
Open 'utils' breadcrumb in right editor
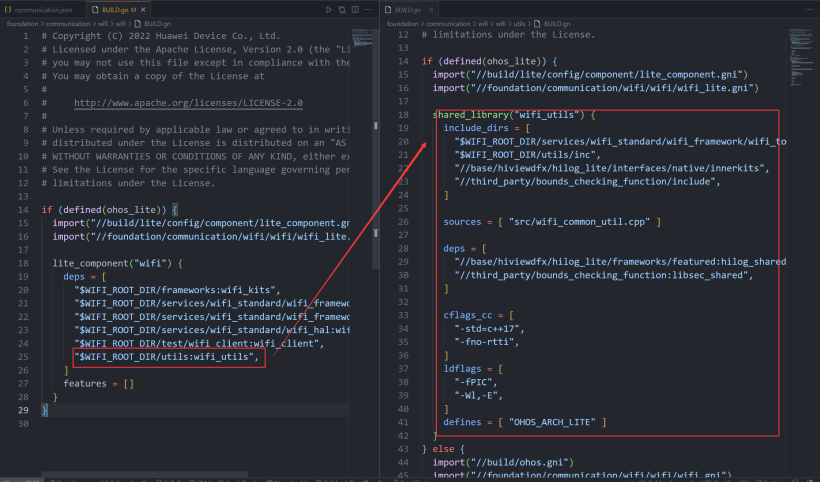(x=519, y=24)
